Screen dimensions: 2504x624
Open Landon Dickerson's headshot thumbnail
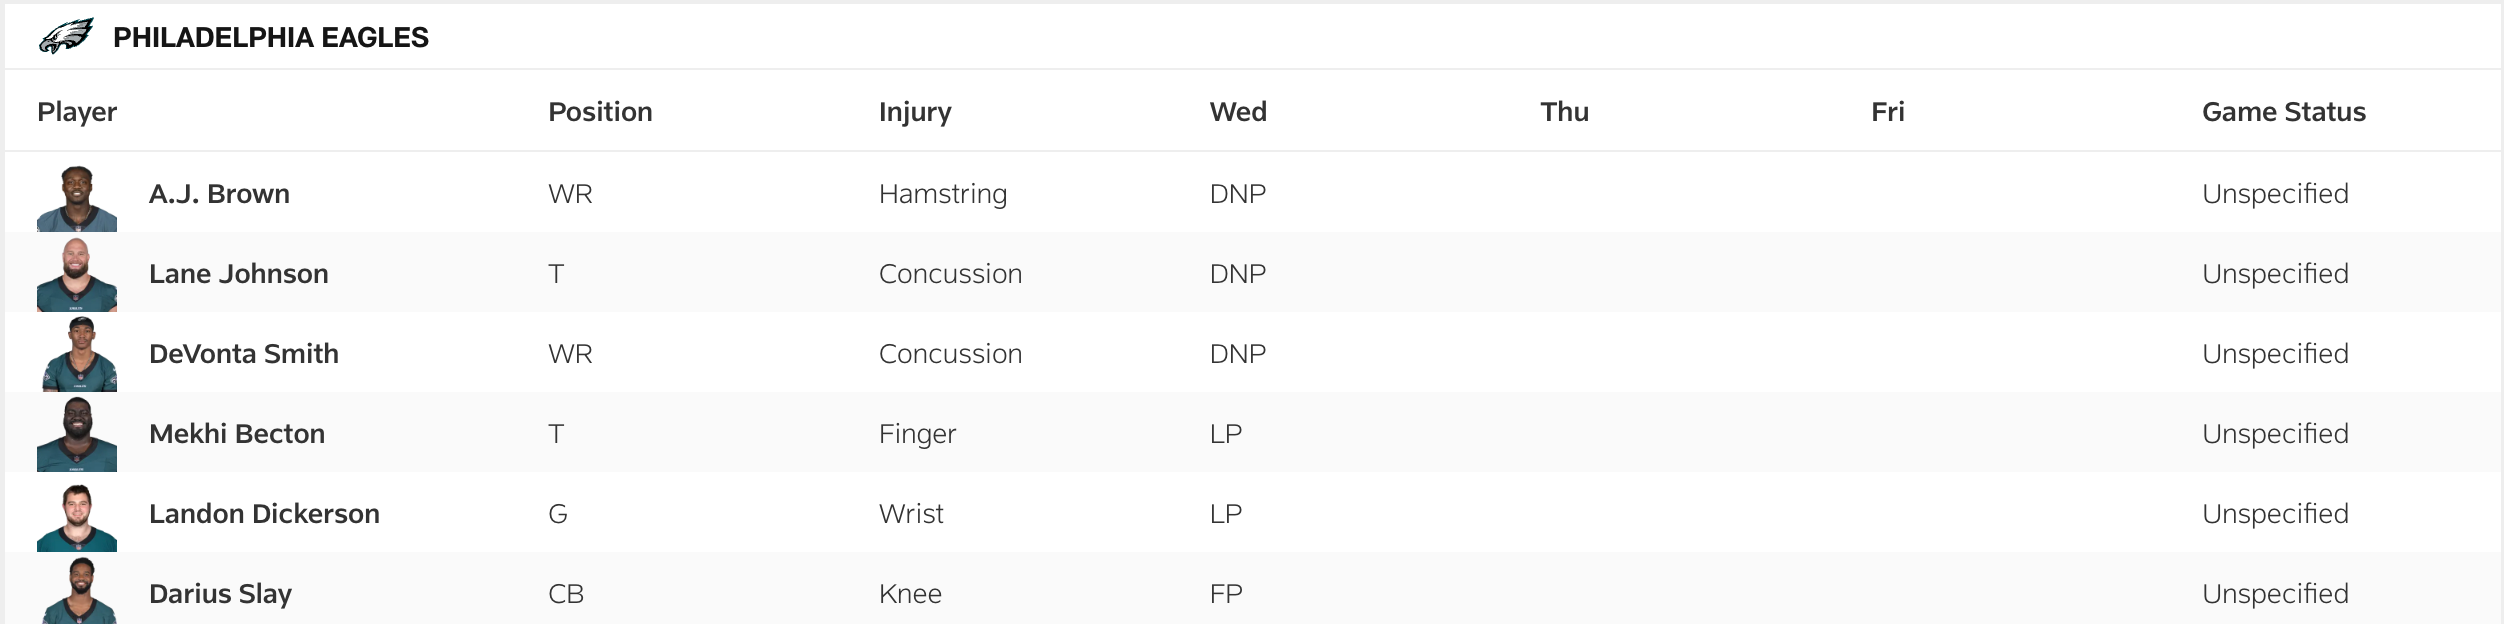(x=77, y=516)
